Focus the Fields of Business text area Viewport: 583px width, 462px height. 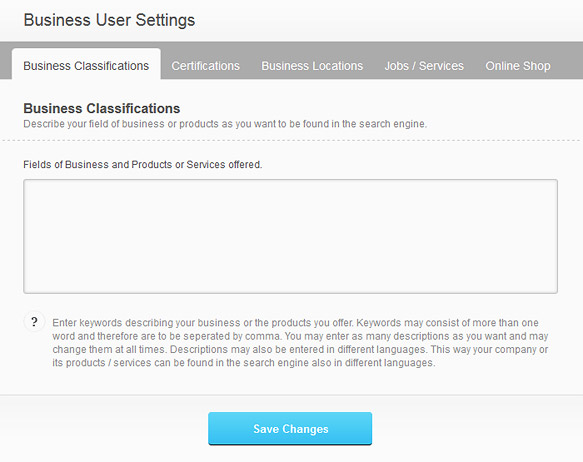290,236
